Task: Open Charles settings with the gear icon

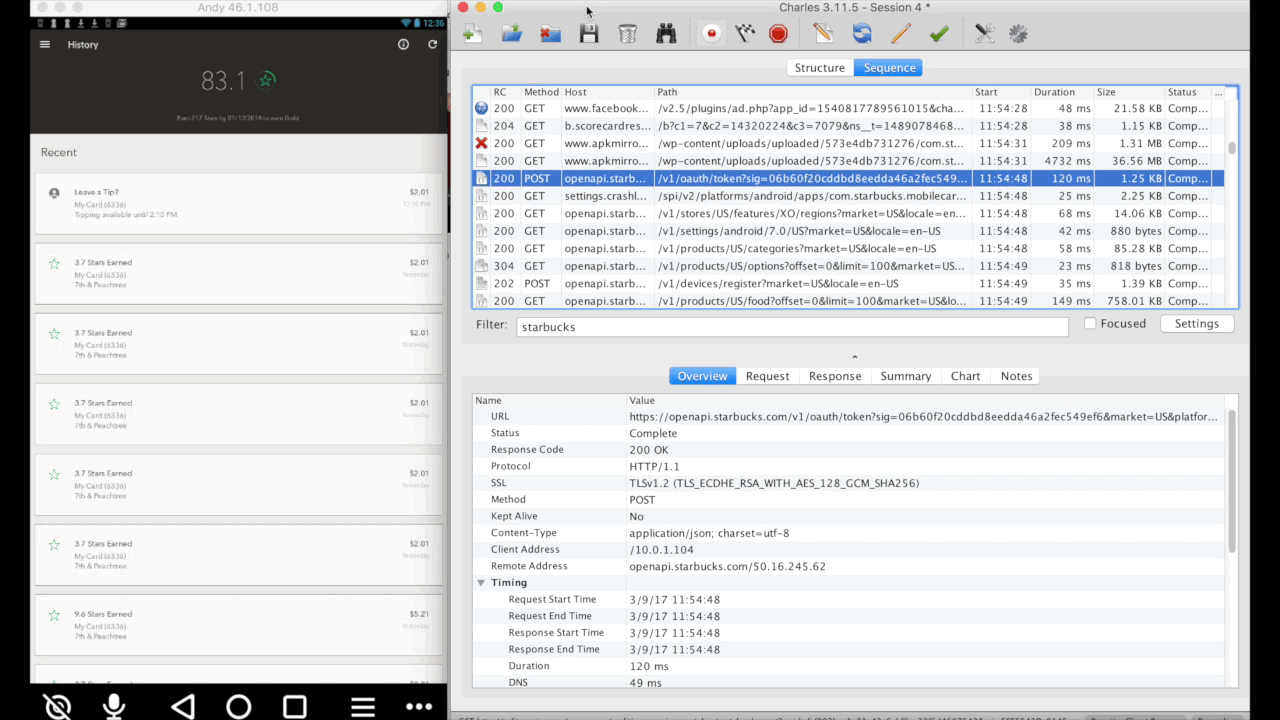Action: coord(1019,33)
